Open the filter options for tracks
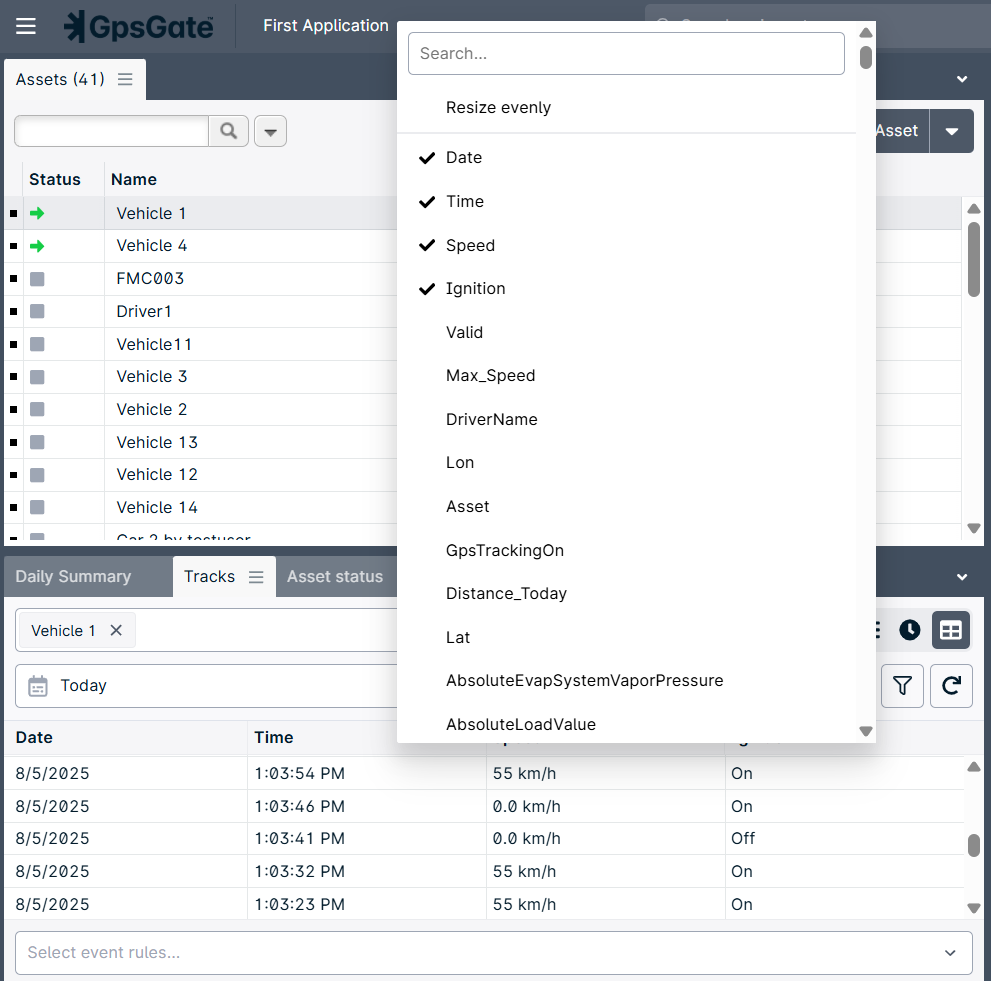The height and width of the screenshot is (981, 991). pos(902,686)
